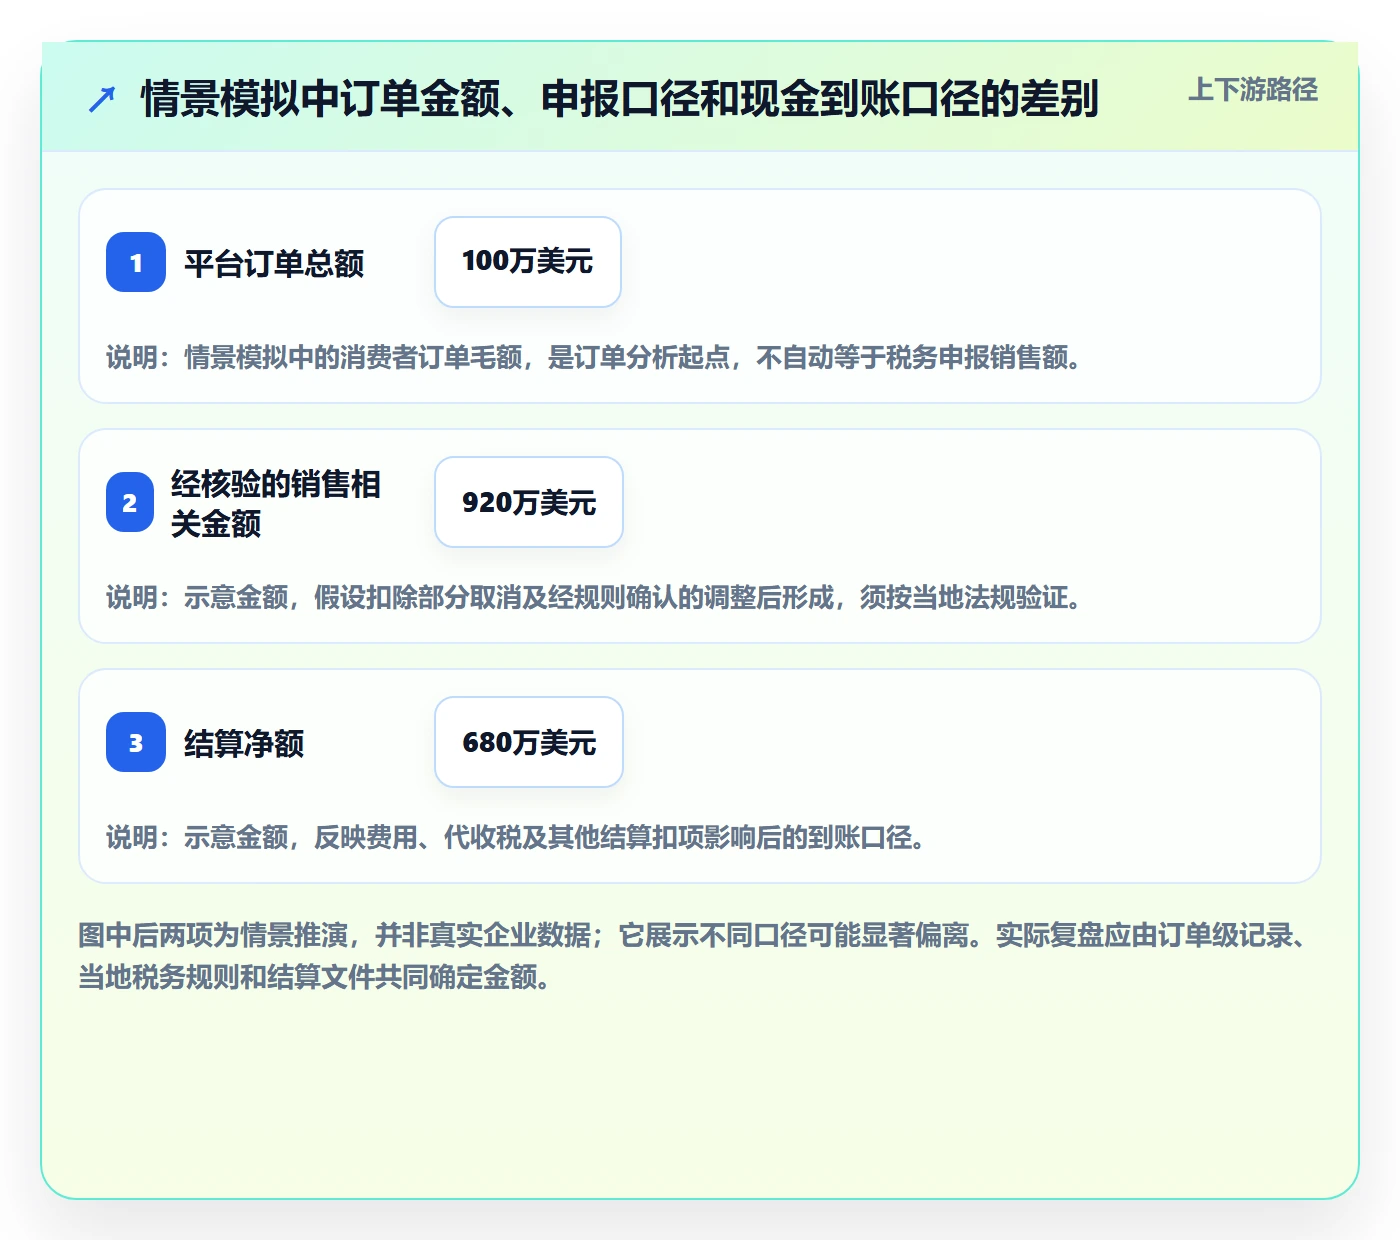The width and height of the screenshot is (1400, 1240).
Task: Click the 经核验的销售相关金额 heading
Action: point(276,503)
